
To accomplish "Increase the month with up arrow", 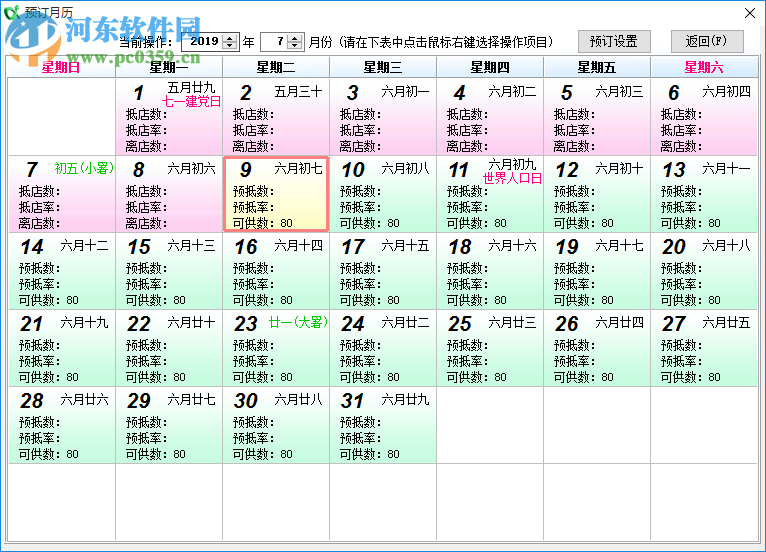I will point(294,38).
